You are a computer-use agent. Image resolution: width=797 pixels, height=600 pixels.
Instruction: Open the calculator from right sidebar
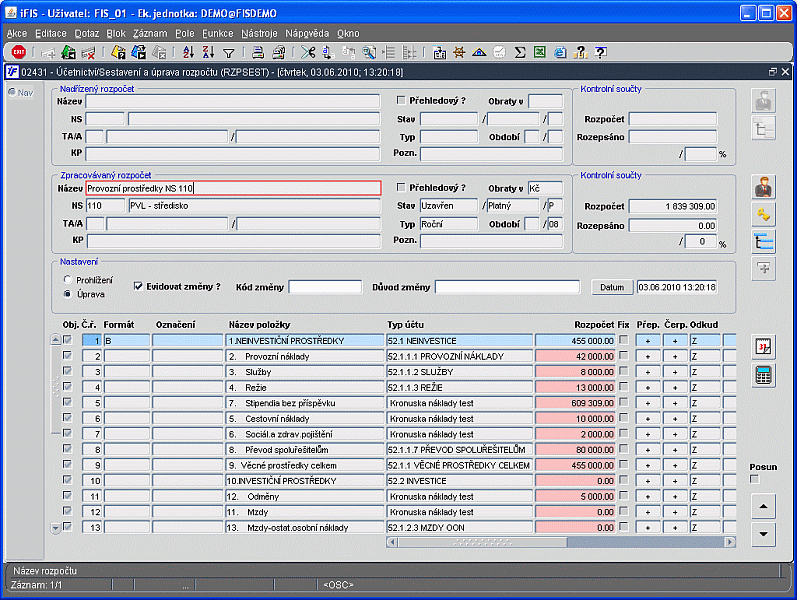point(764,375)
